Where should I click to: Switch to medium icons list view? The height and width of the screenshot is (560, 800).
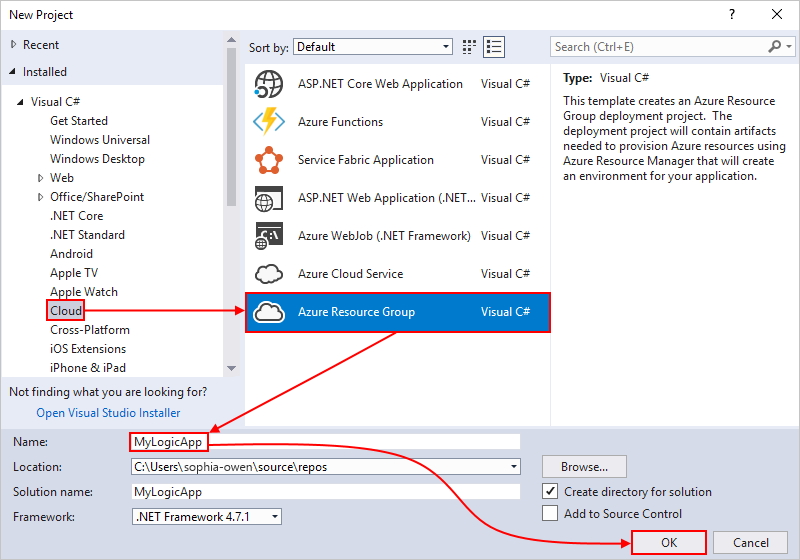pyautogui.click(x=494, y=47)
